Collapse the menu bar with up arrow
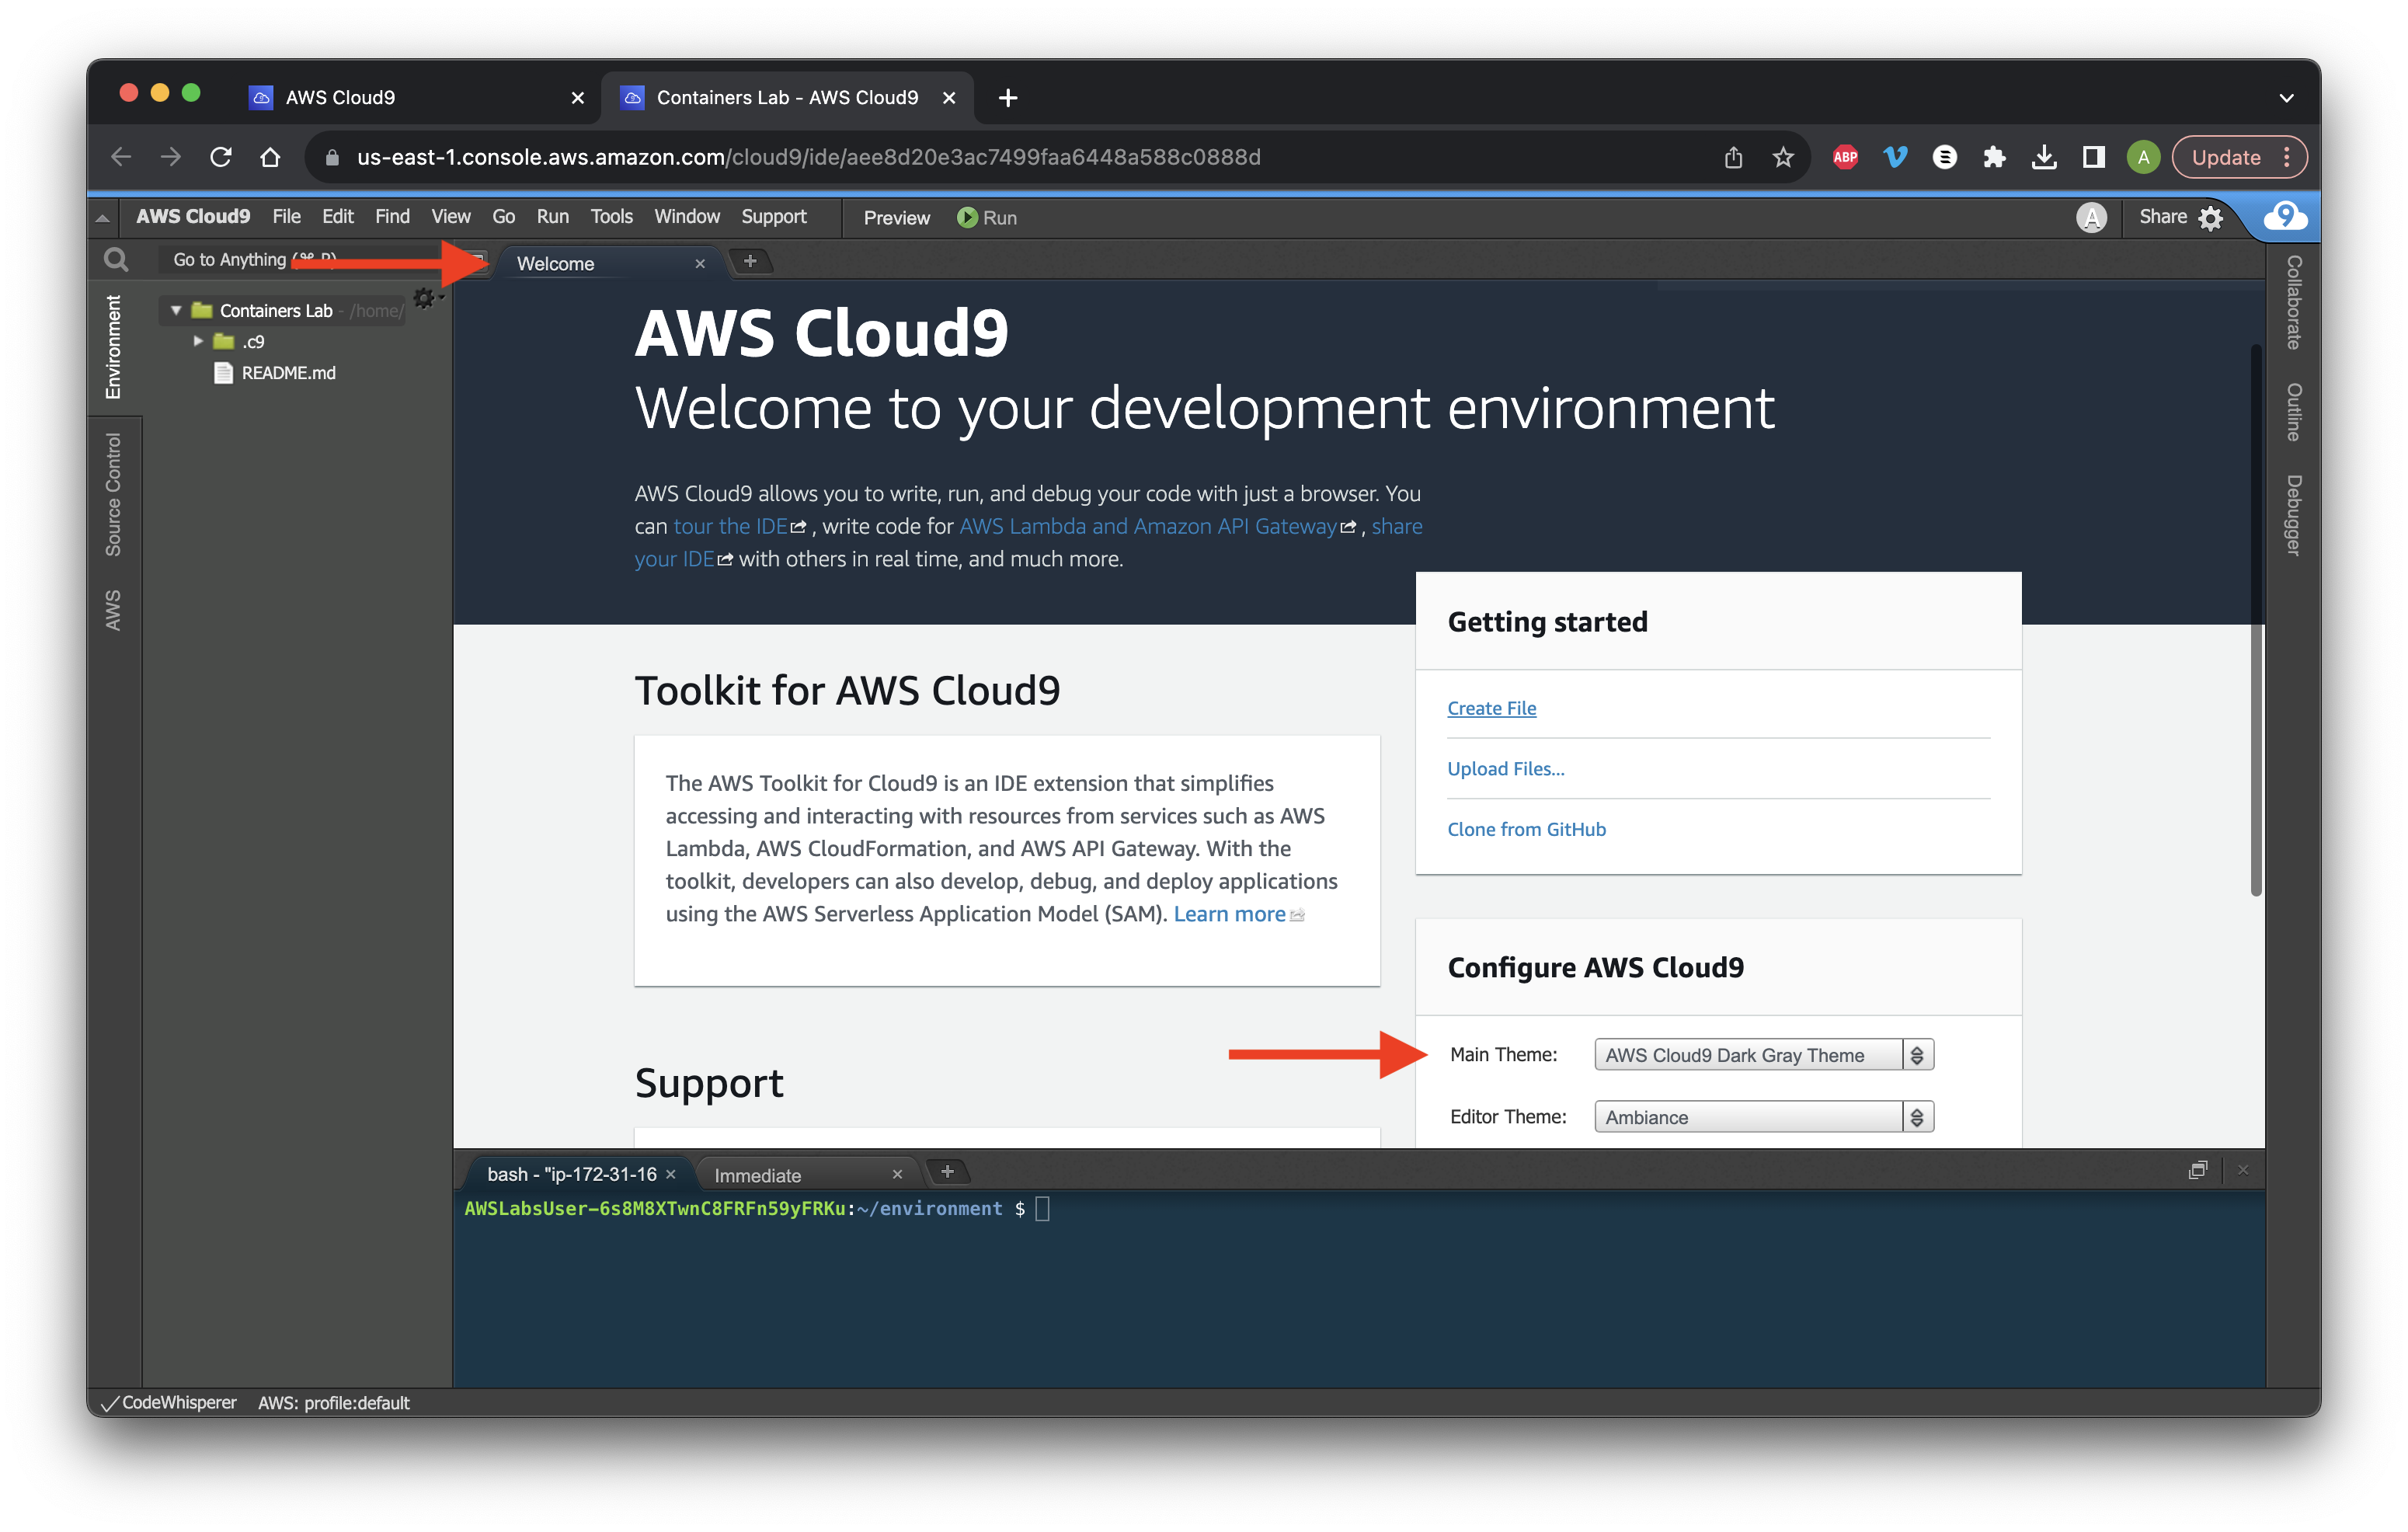The height and width of the screenshot is (1532, 2408). 102,217
